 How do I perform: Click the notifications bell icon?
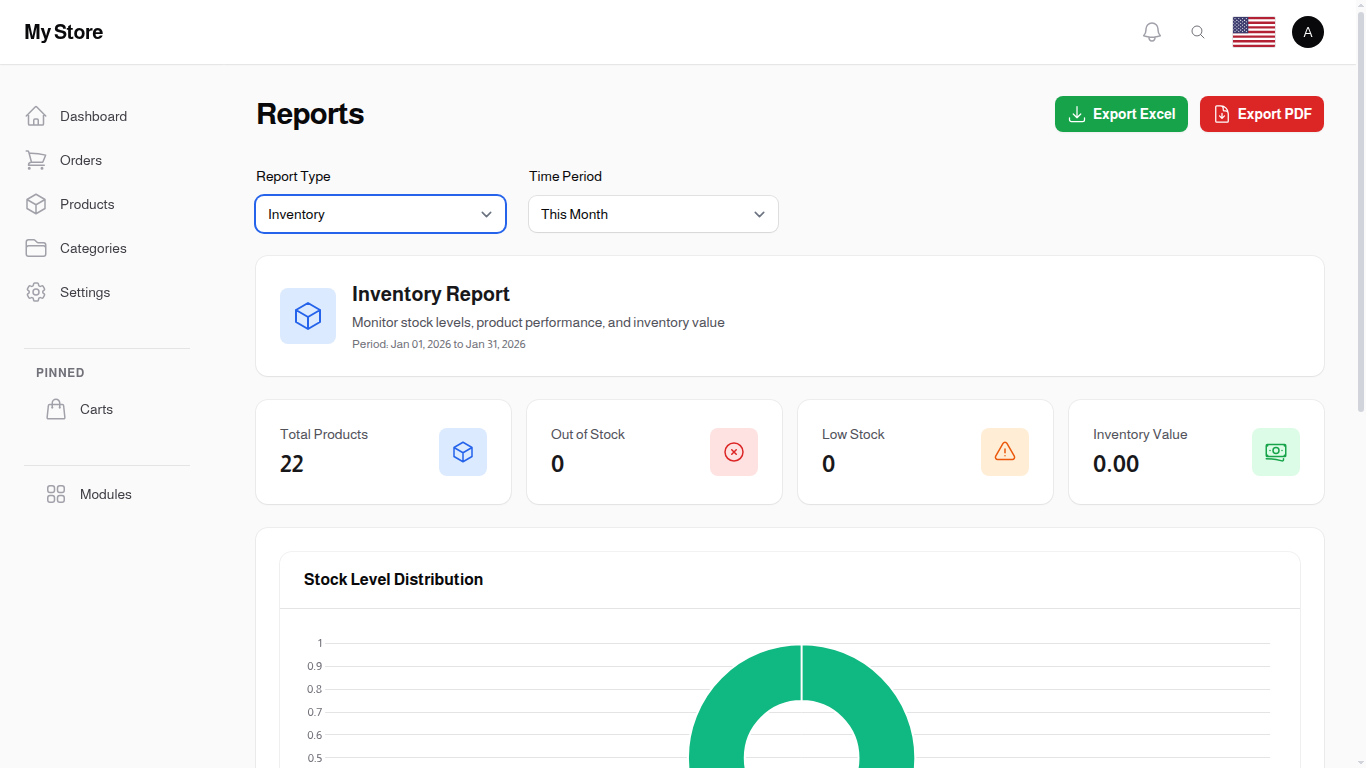(x=1151, y=31)
